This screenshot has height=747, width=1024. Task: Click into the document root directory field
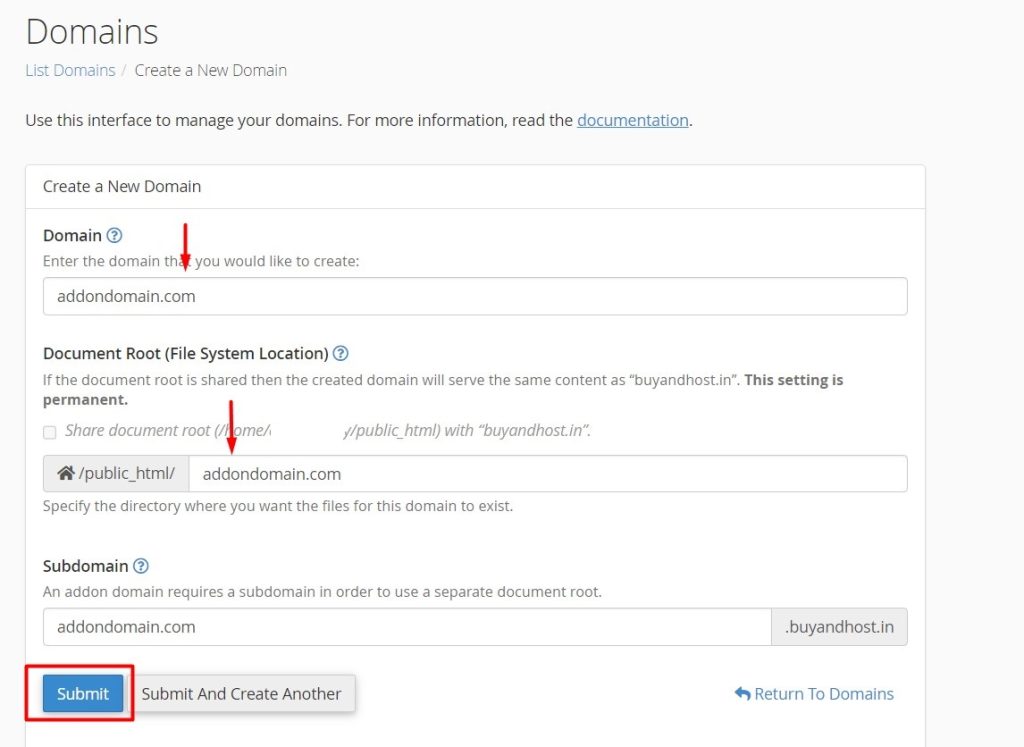(547, 474)
